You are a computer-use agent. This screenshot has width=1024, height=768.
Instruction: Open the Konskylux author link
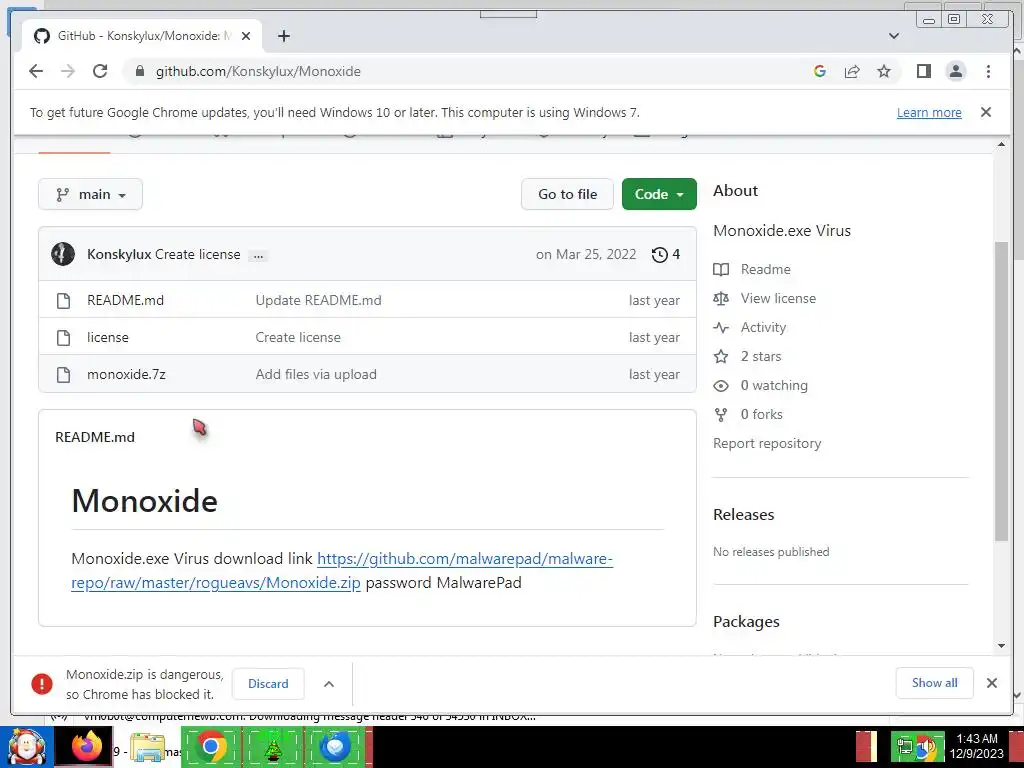coord(119,254)
